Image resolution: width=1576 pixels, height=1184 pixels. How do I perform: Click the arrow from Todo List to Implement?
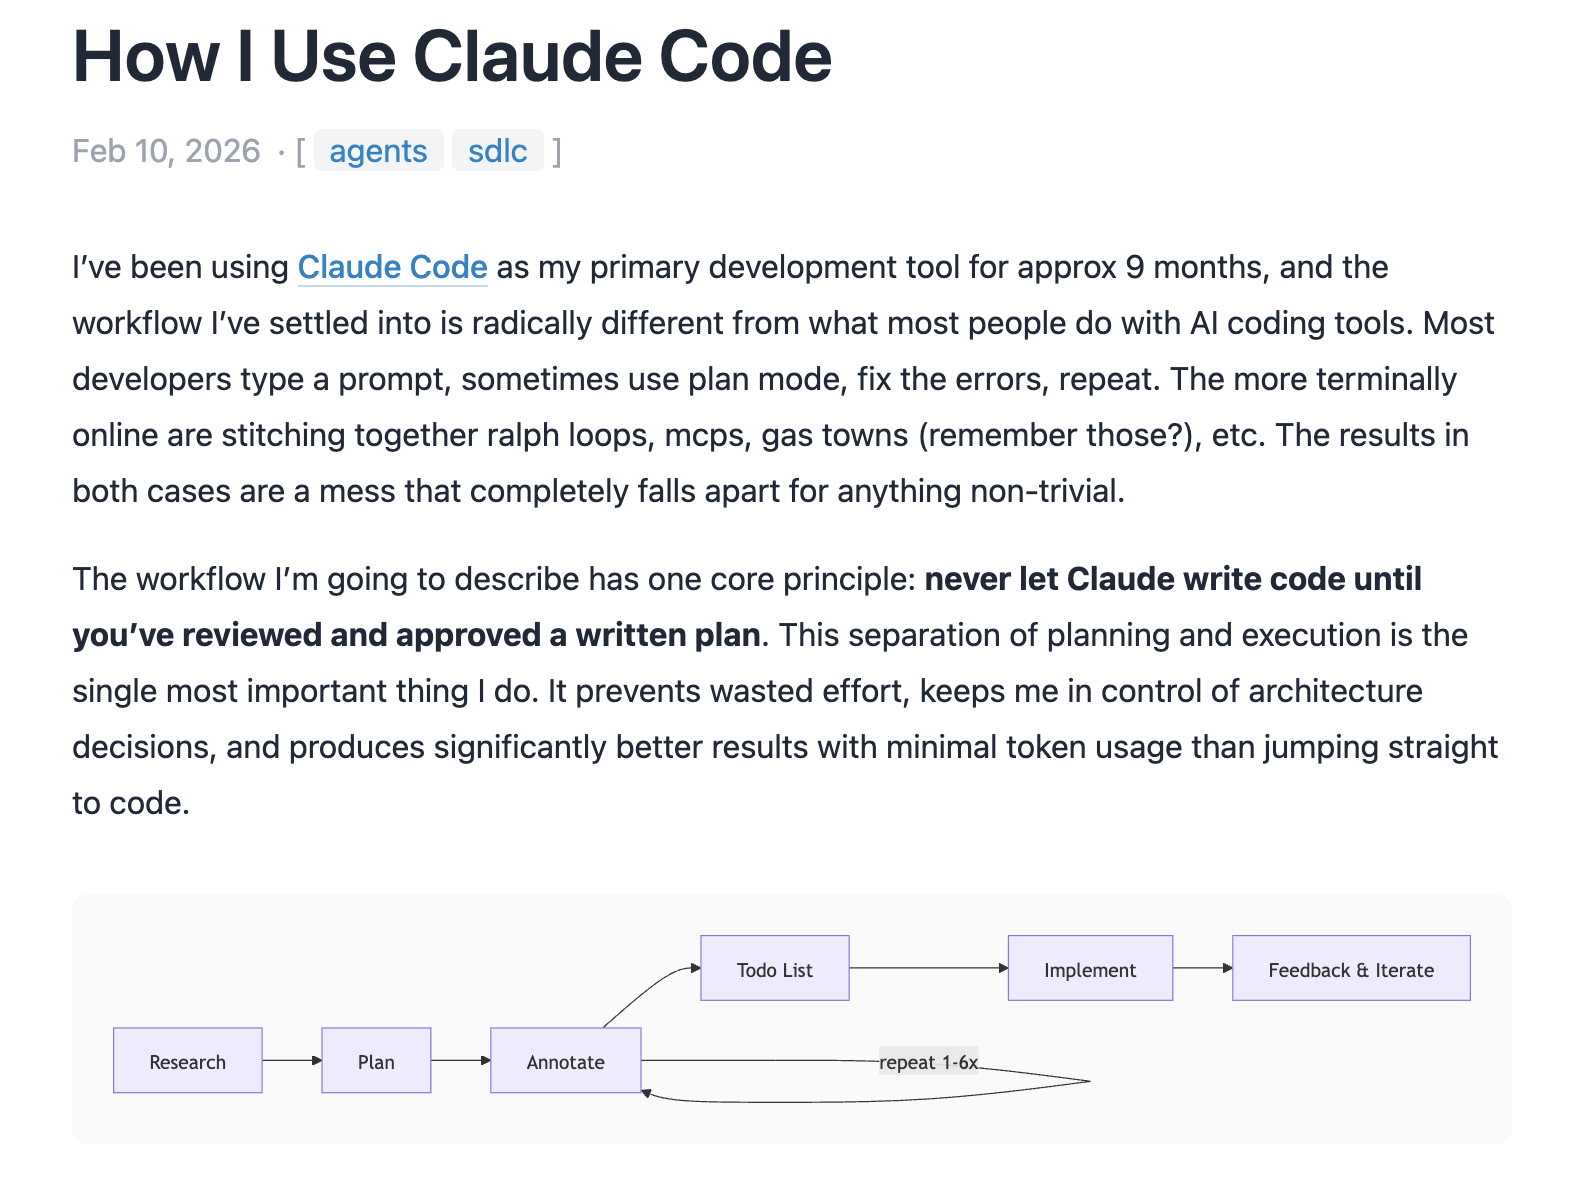click(x=928, y=968)
